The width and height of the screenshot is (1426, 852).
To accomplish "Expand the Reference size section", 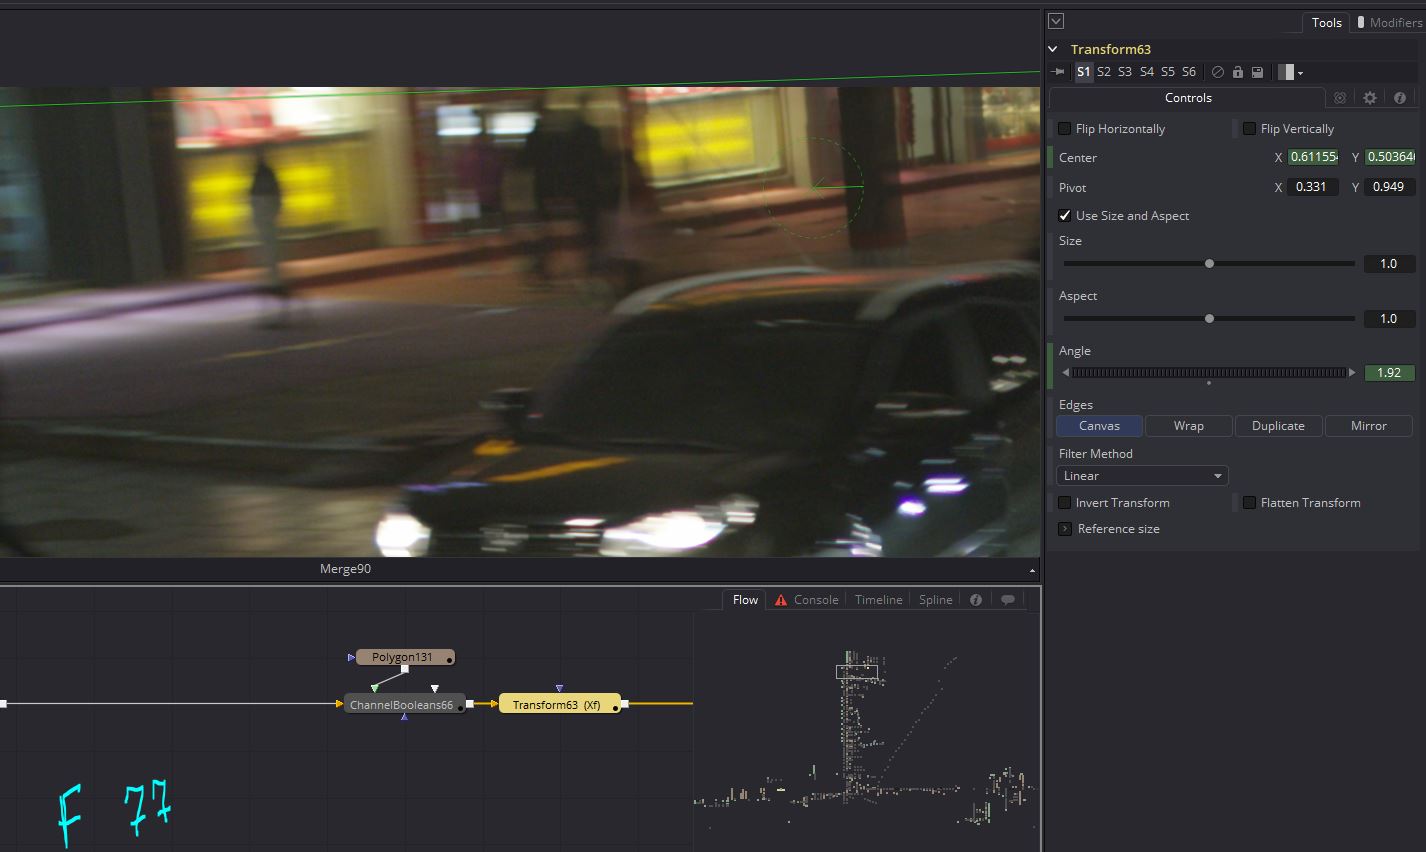I will coord(1065,529).
